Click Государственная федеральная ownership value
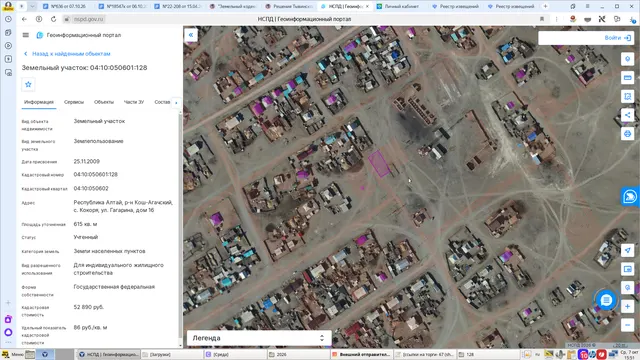Image resolution: width=640 pixels, height=360 pixels. [114, 287]
